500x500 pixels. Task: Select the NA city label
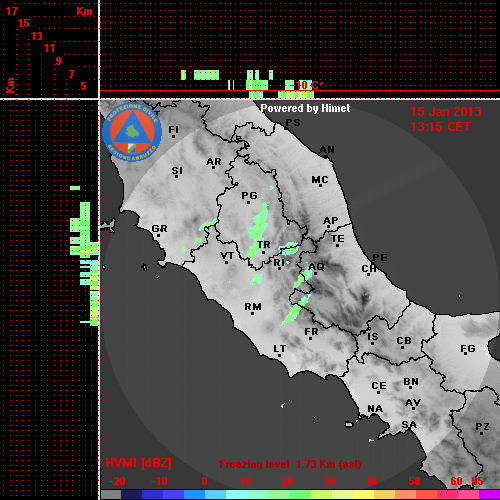(375, 409)
